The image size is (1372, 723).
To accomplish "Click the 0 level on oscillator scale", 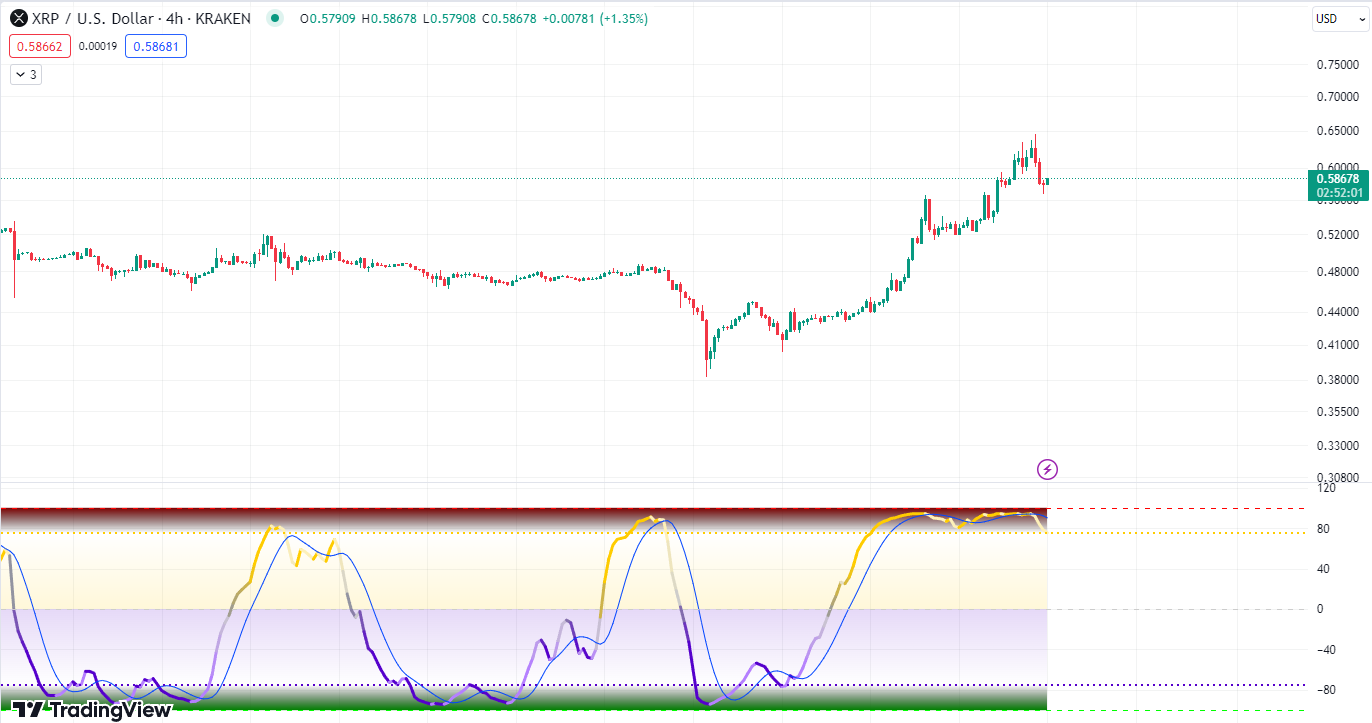I will click(x=1323, y=609).
